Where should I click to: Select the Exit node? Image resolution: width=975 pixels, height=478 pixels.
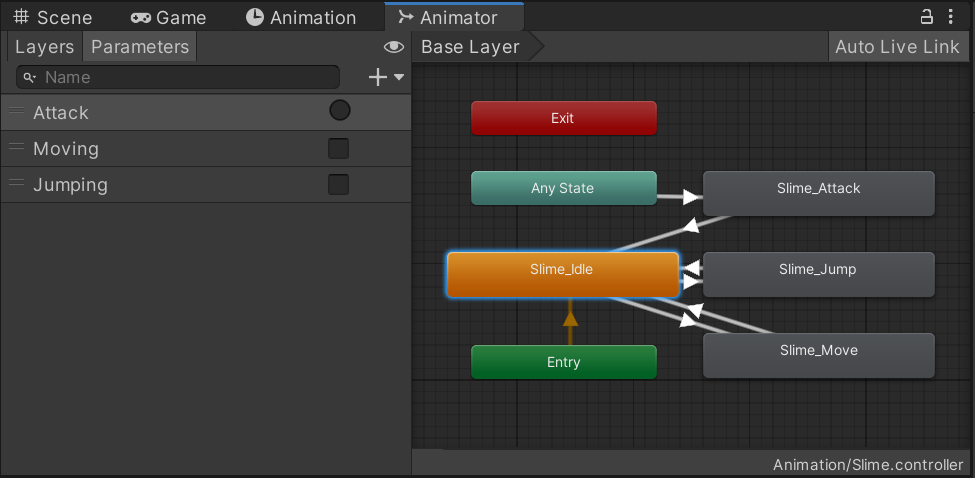click(563, 118)
